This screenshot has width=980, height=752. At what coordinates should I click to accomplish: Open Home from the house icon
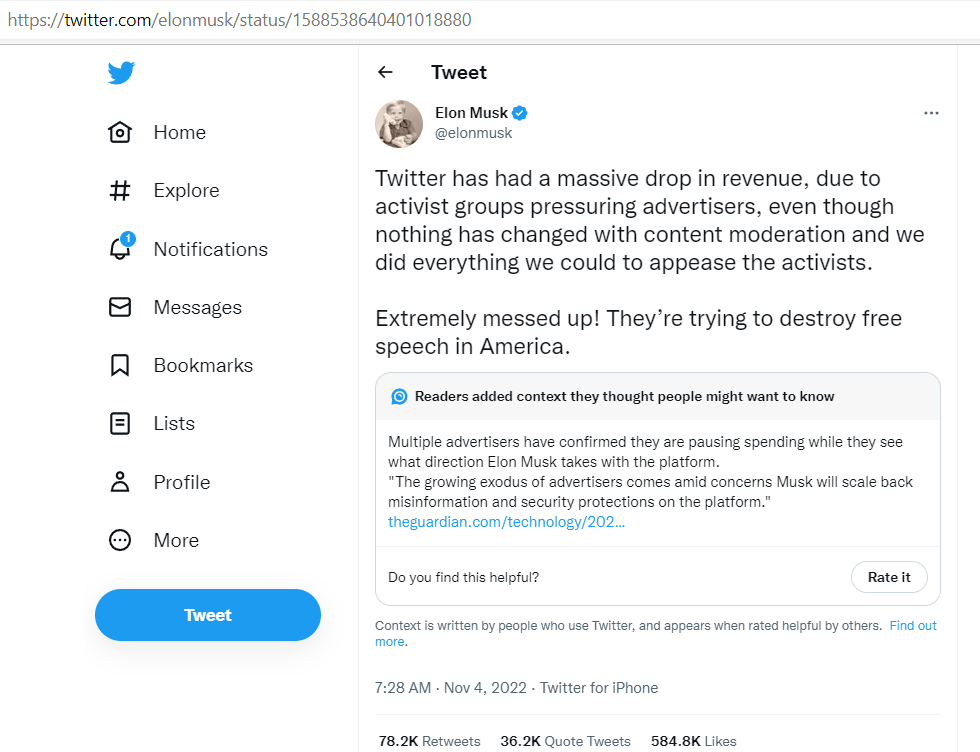click(120, 132)
